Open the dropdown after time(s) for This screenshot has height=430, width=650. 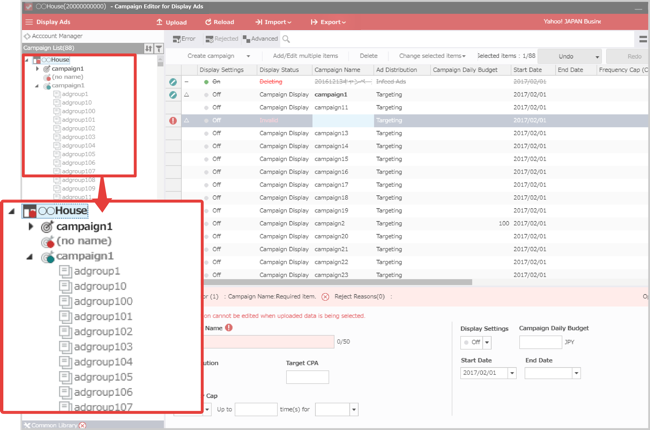pyautogui.click(x=354, y=410)
